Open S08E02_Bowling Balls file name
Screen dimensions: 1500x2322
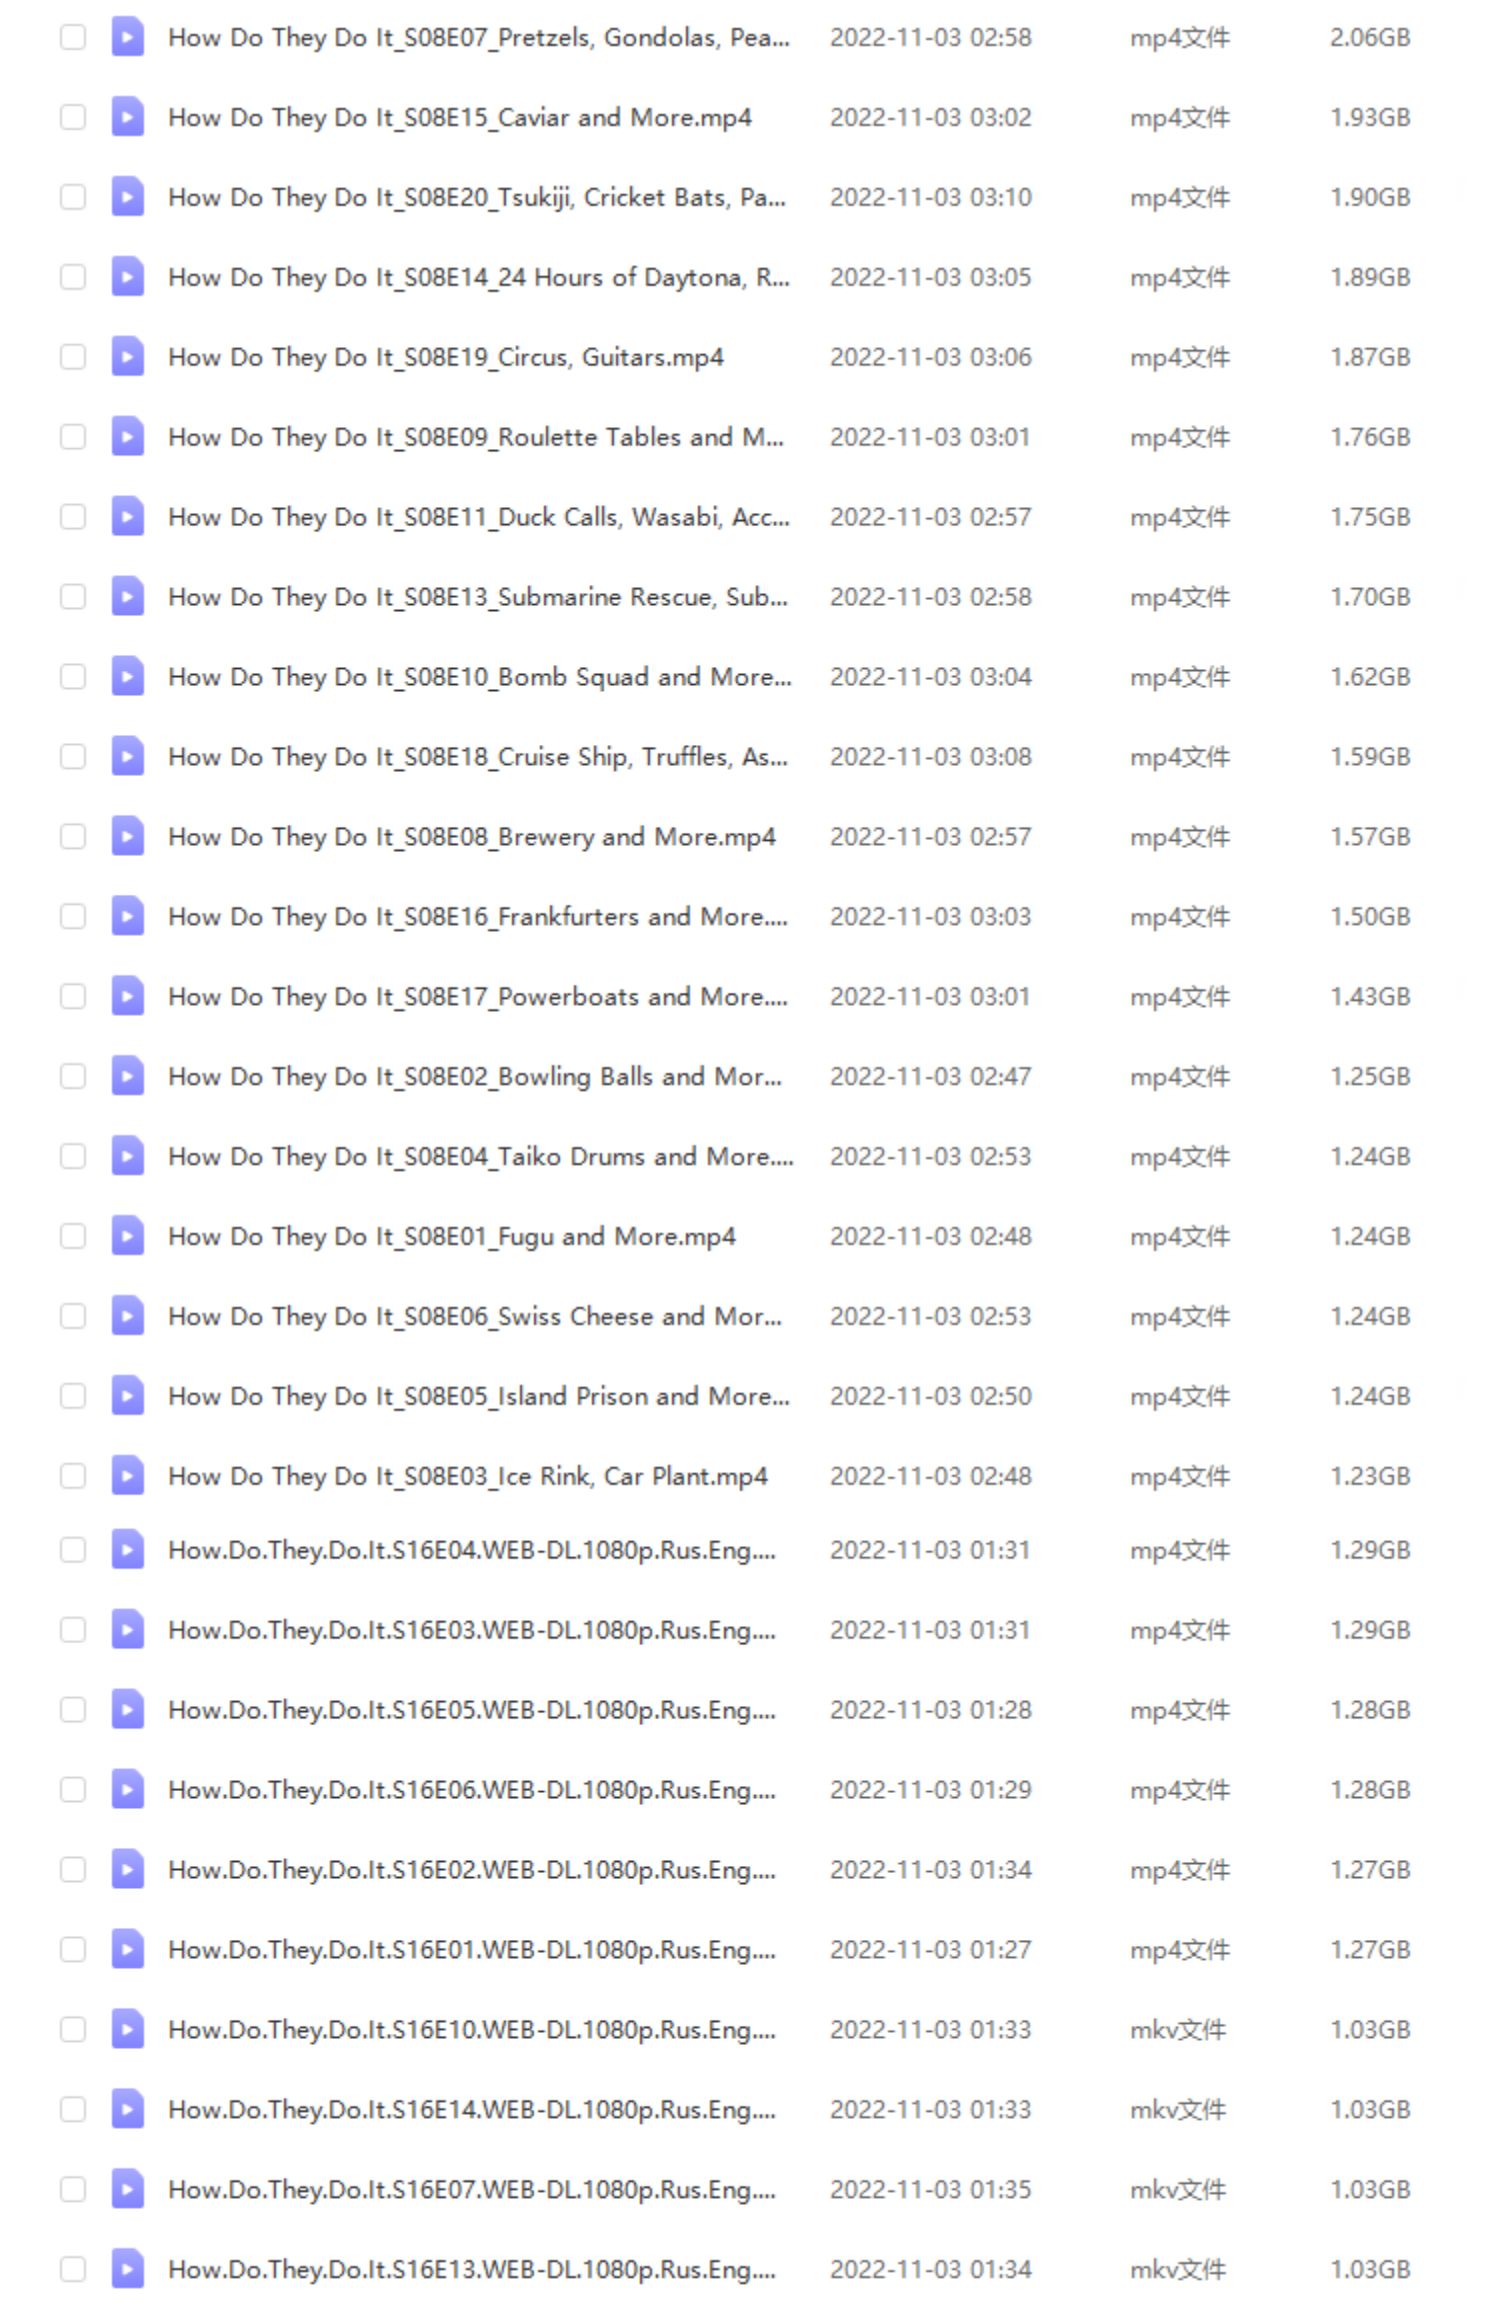(x=475, y=1077)
